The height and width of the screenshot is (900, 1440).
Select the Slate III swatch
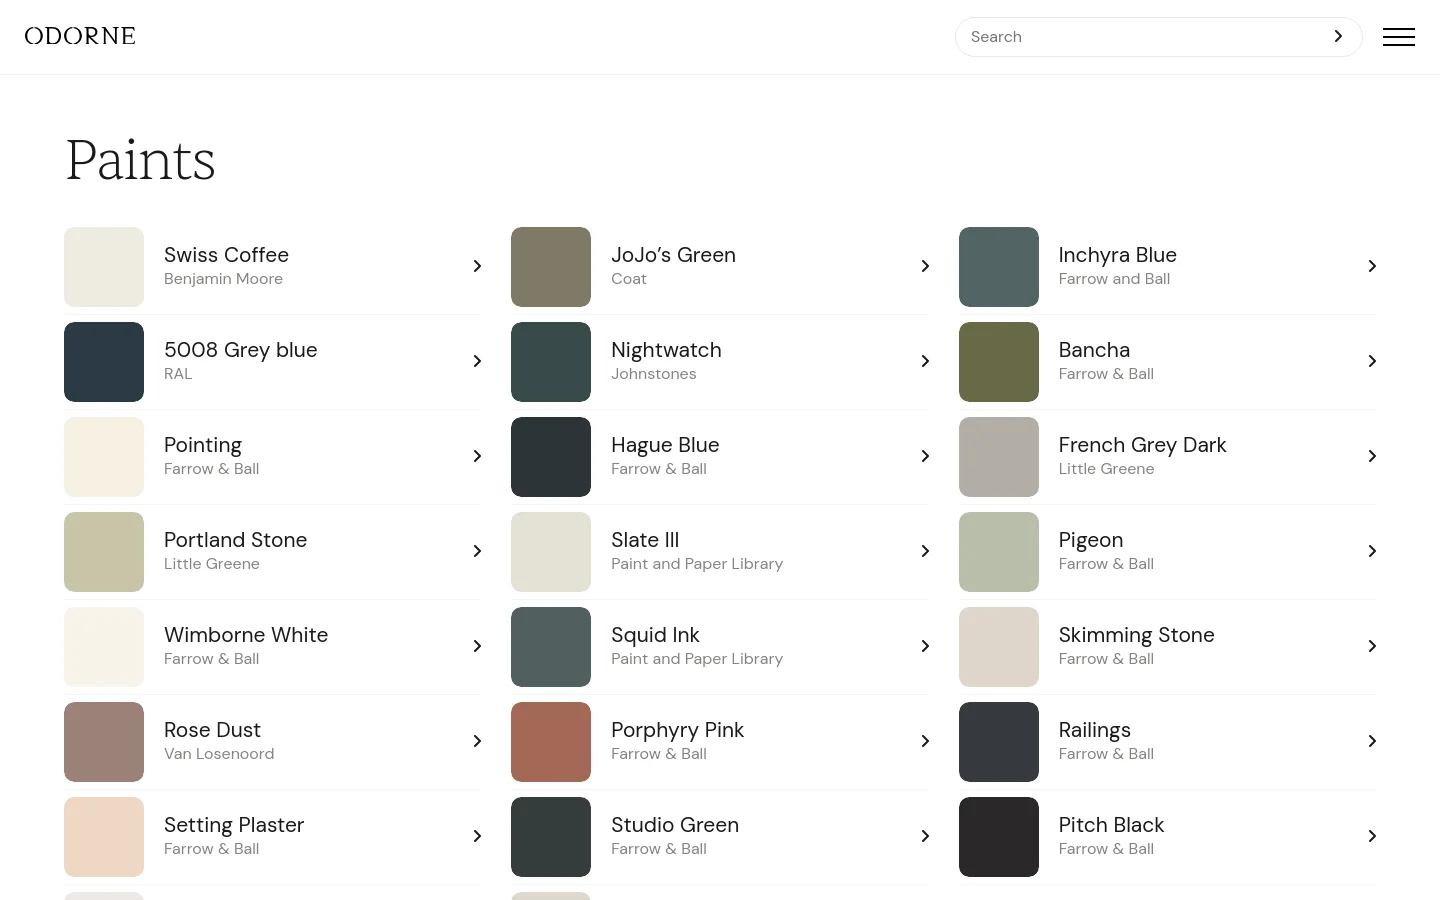tap(551, 552)
